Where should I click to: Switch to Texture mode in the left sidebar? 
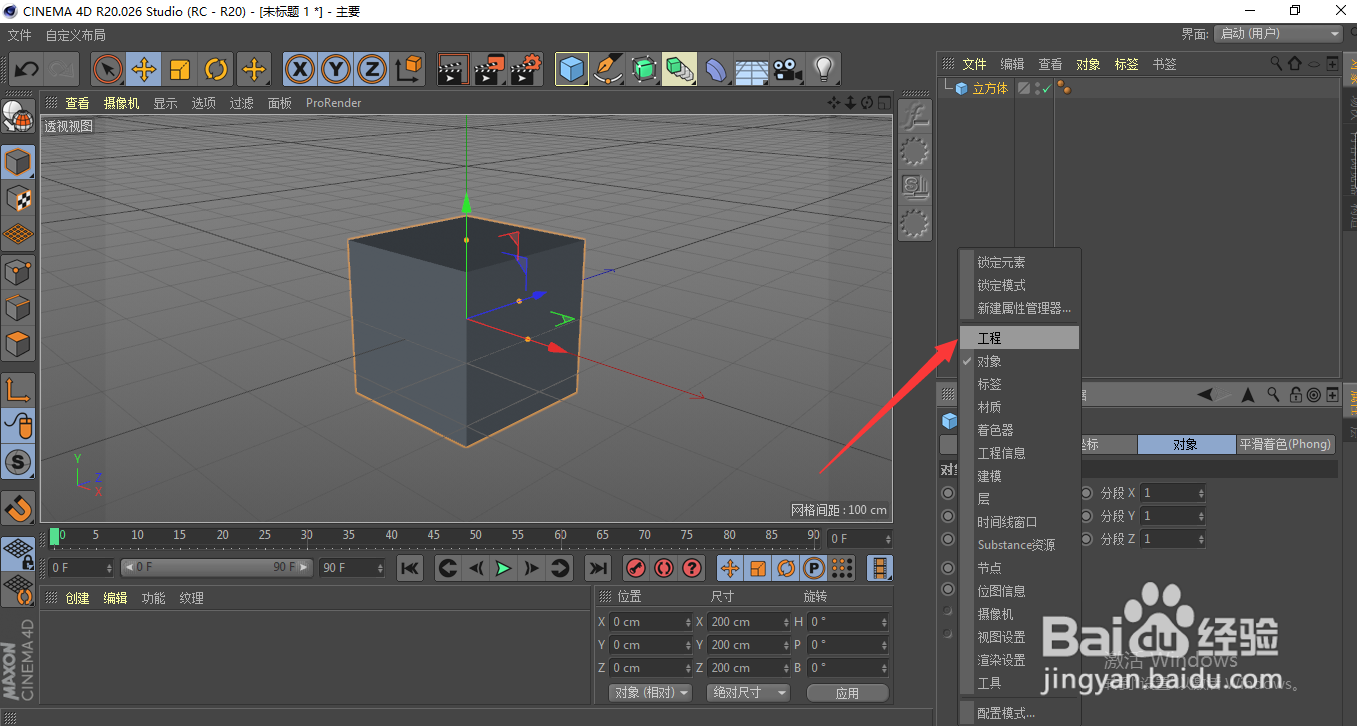click(x=19, y=198)
